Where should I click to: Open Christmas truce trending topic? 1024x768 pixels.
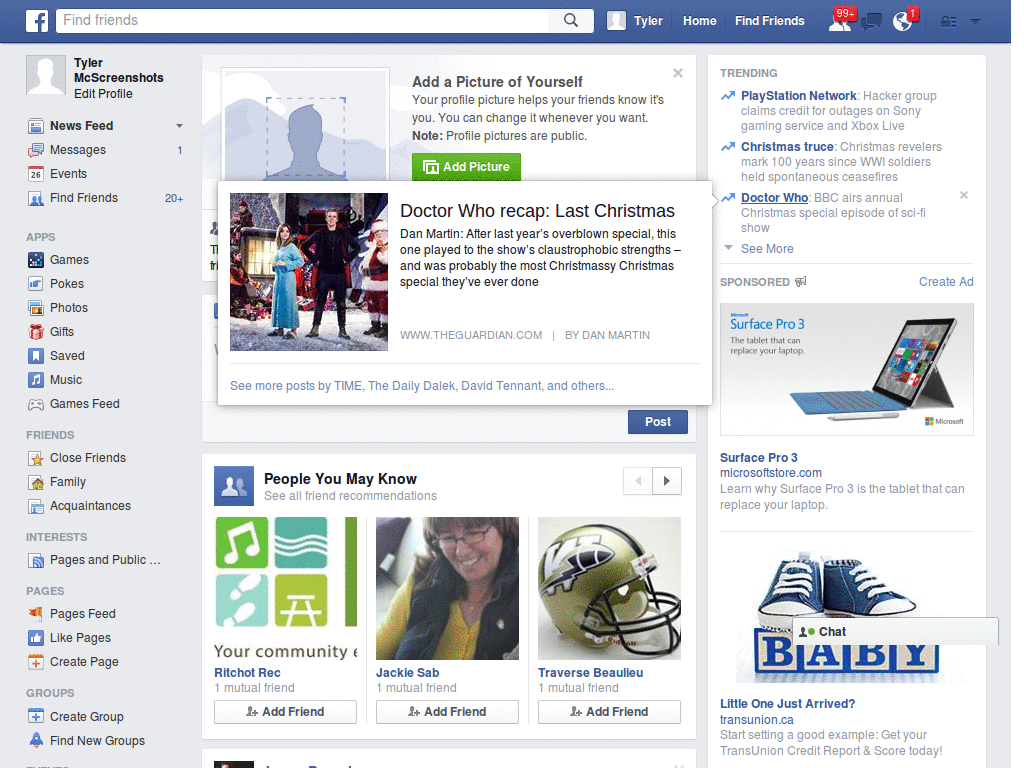coord(787,147)
